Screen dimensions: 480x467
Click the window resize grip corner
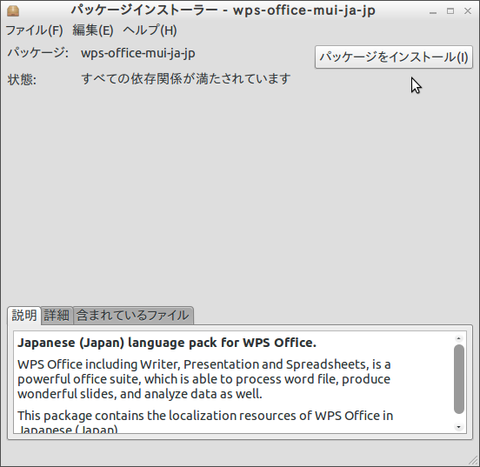[x=474, y=461]
